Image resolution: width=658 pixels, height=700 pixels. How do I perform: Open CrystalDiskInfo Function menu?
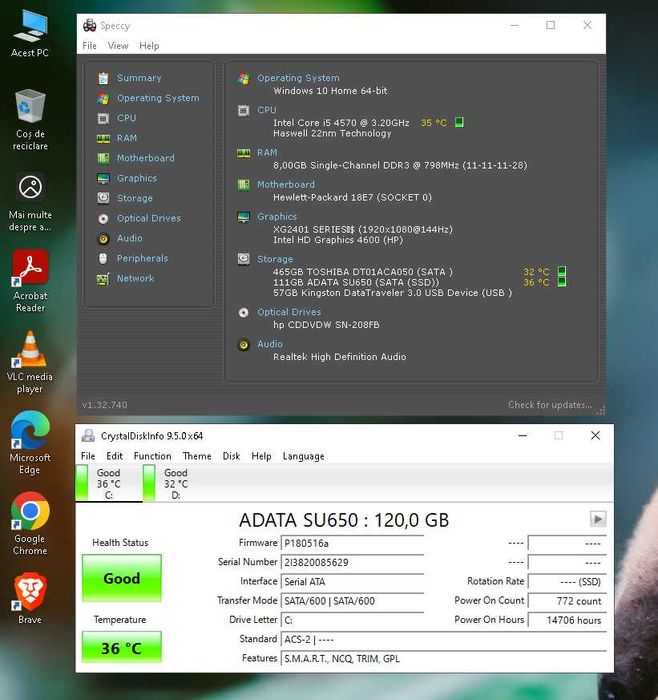tap(152, 456)
